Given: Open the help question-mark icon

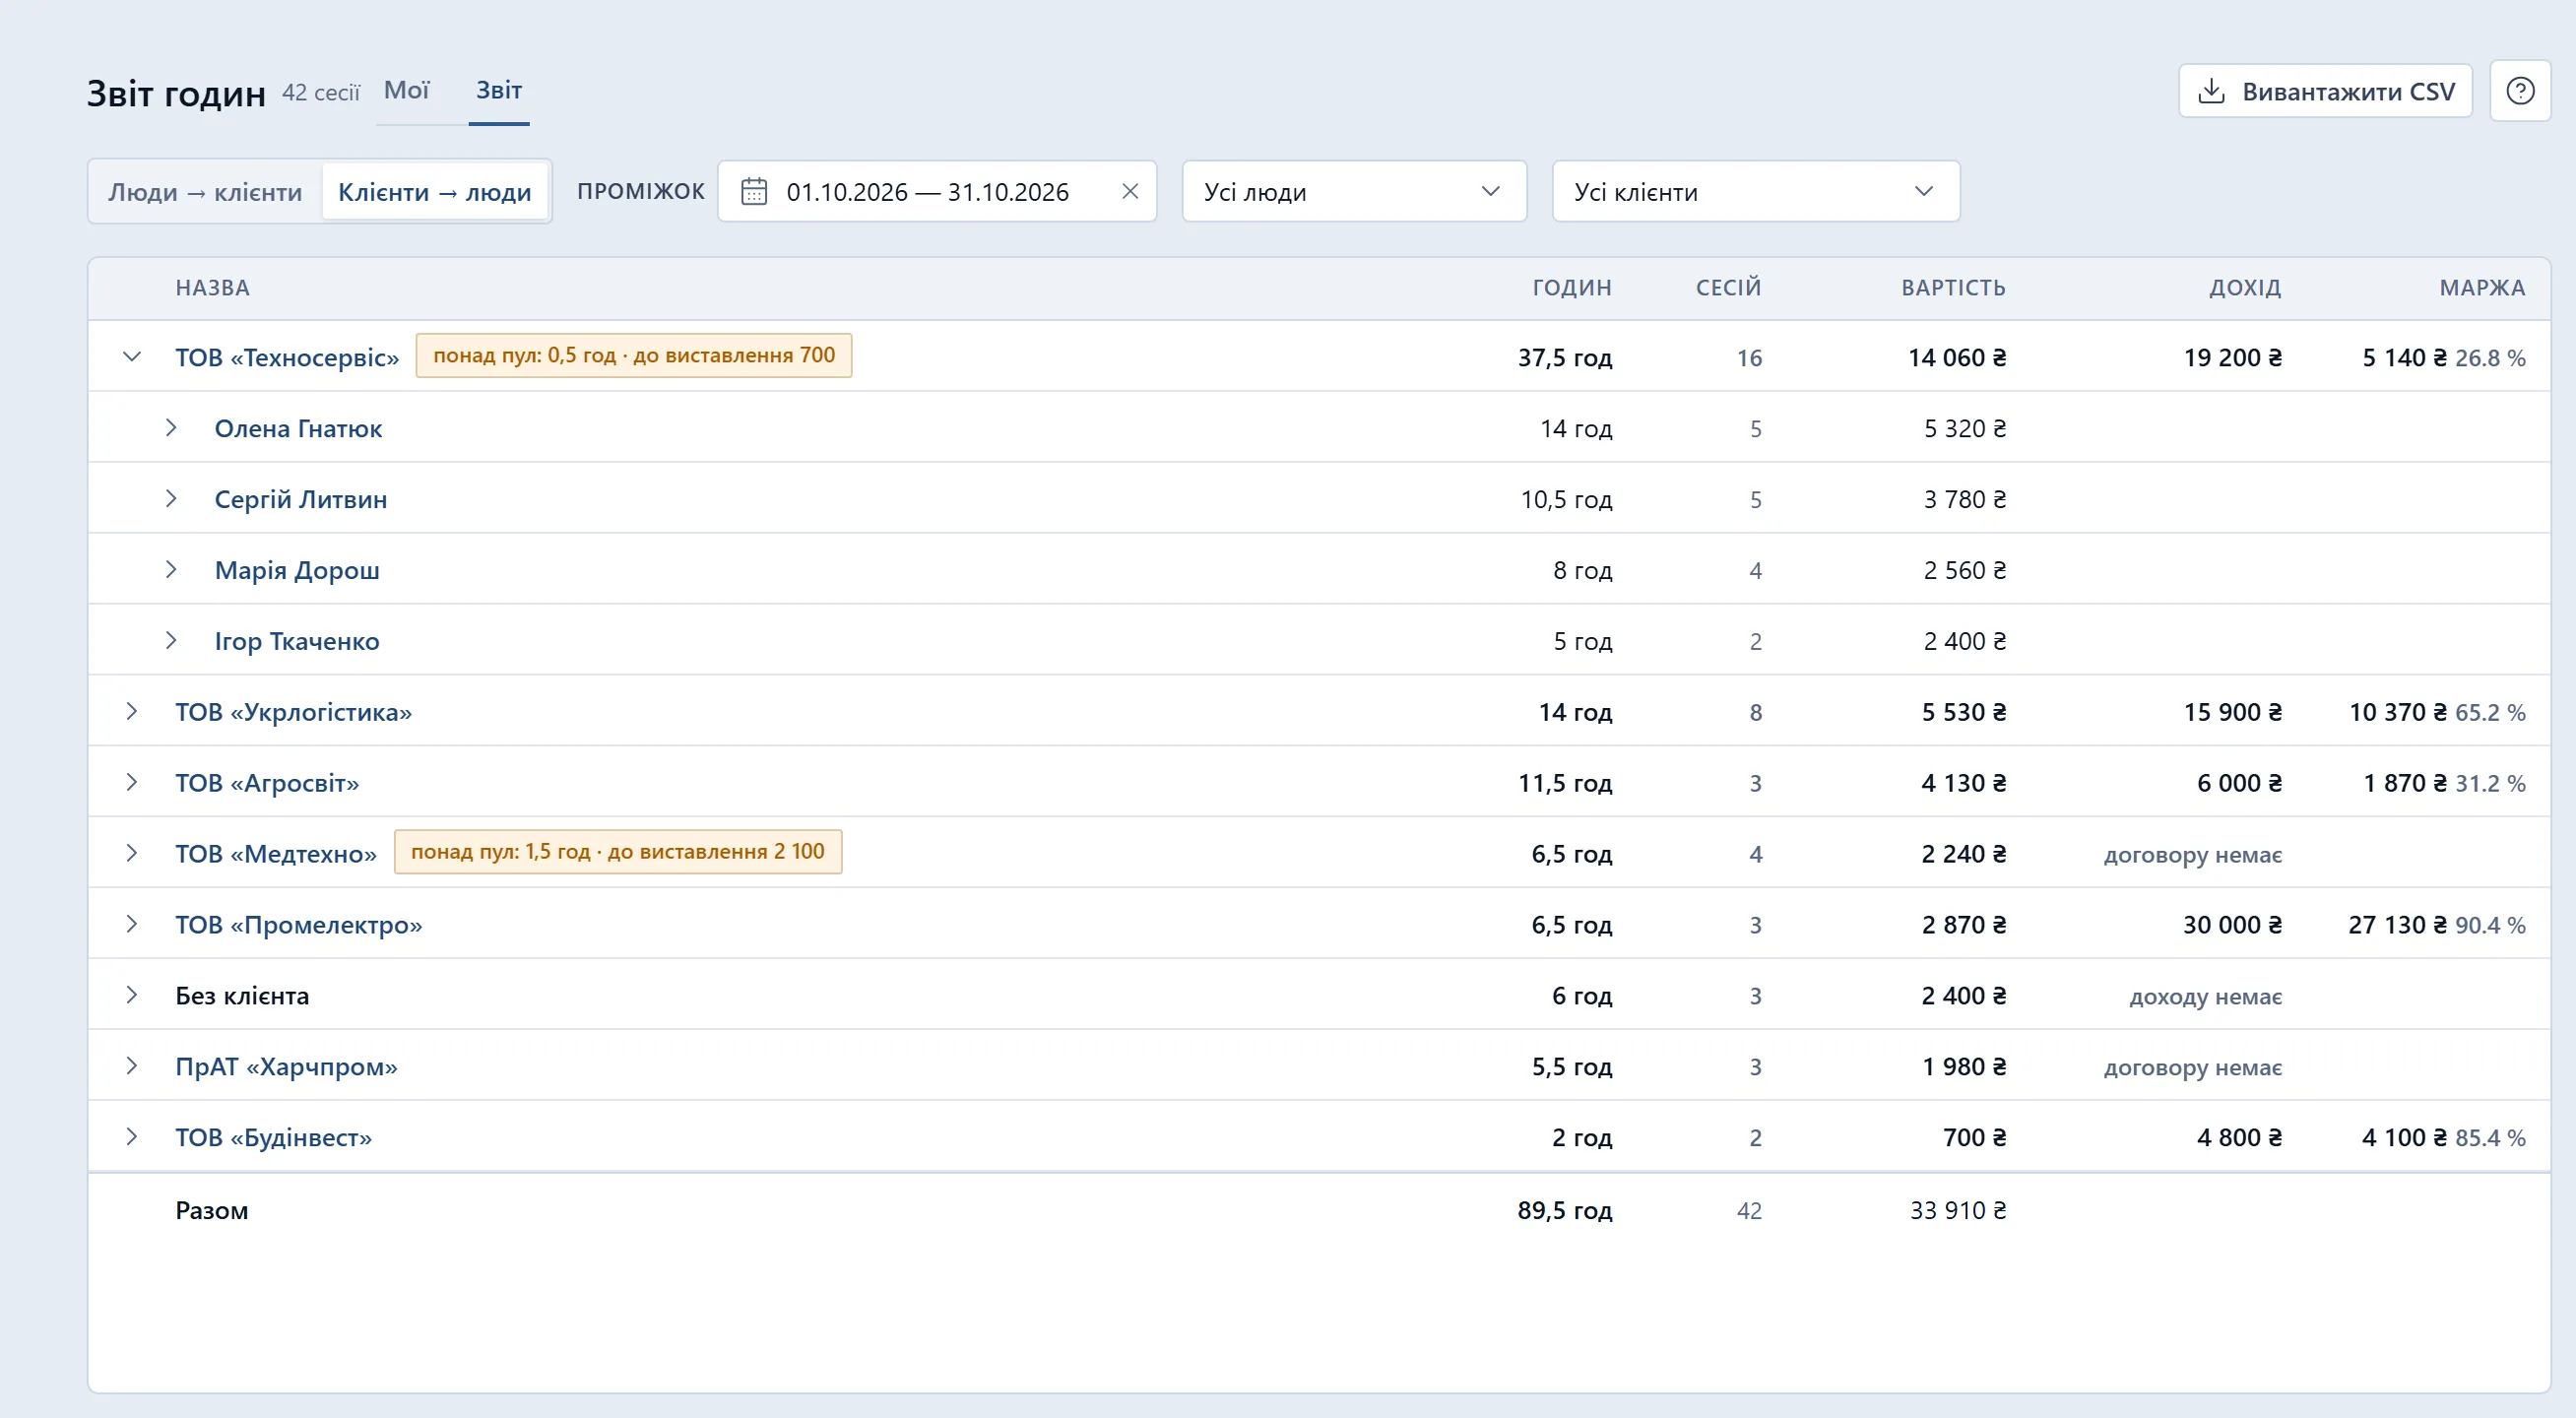Looking at the screenshot, I should coord(2519,91).
